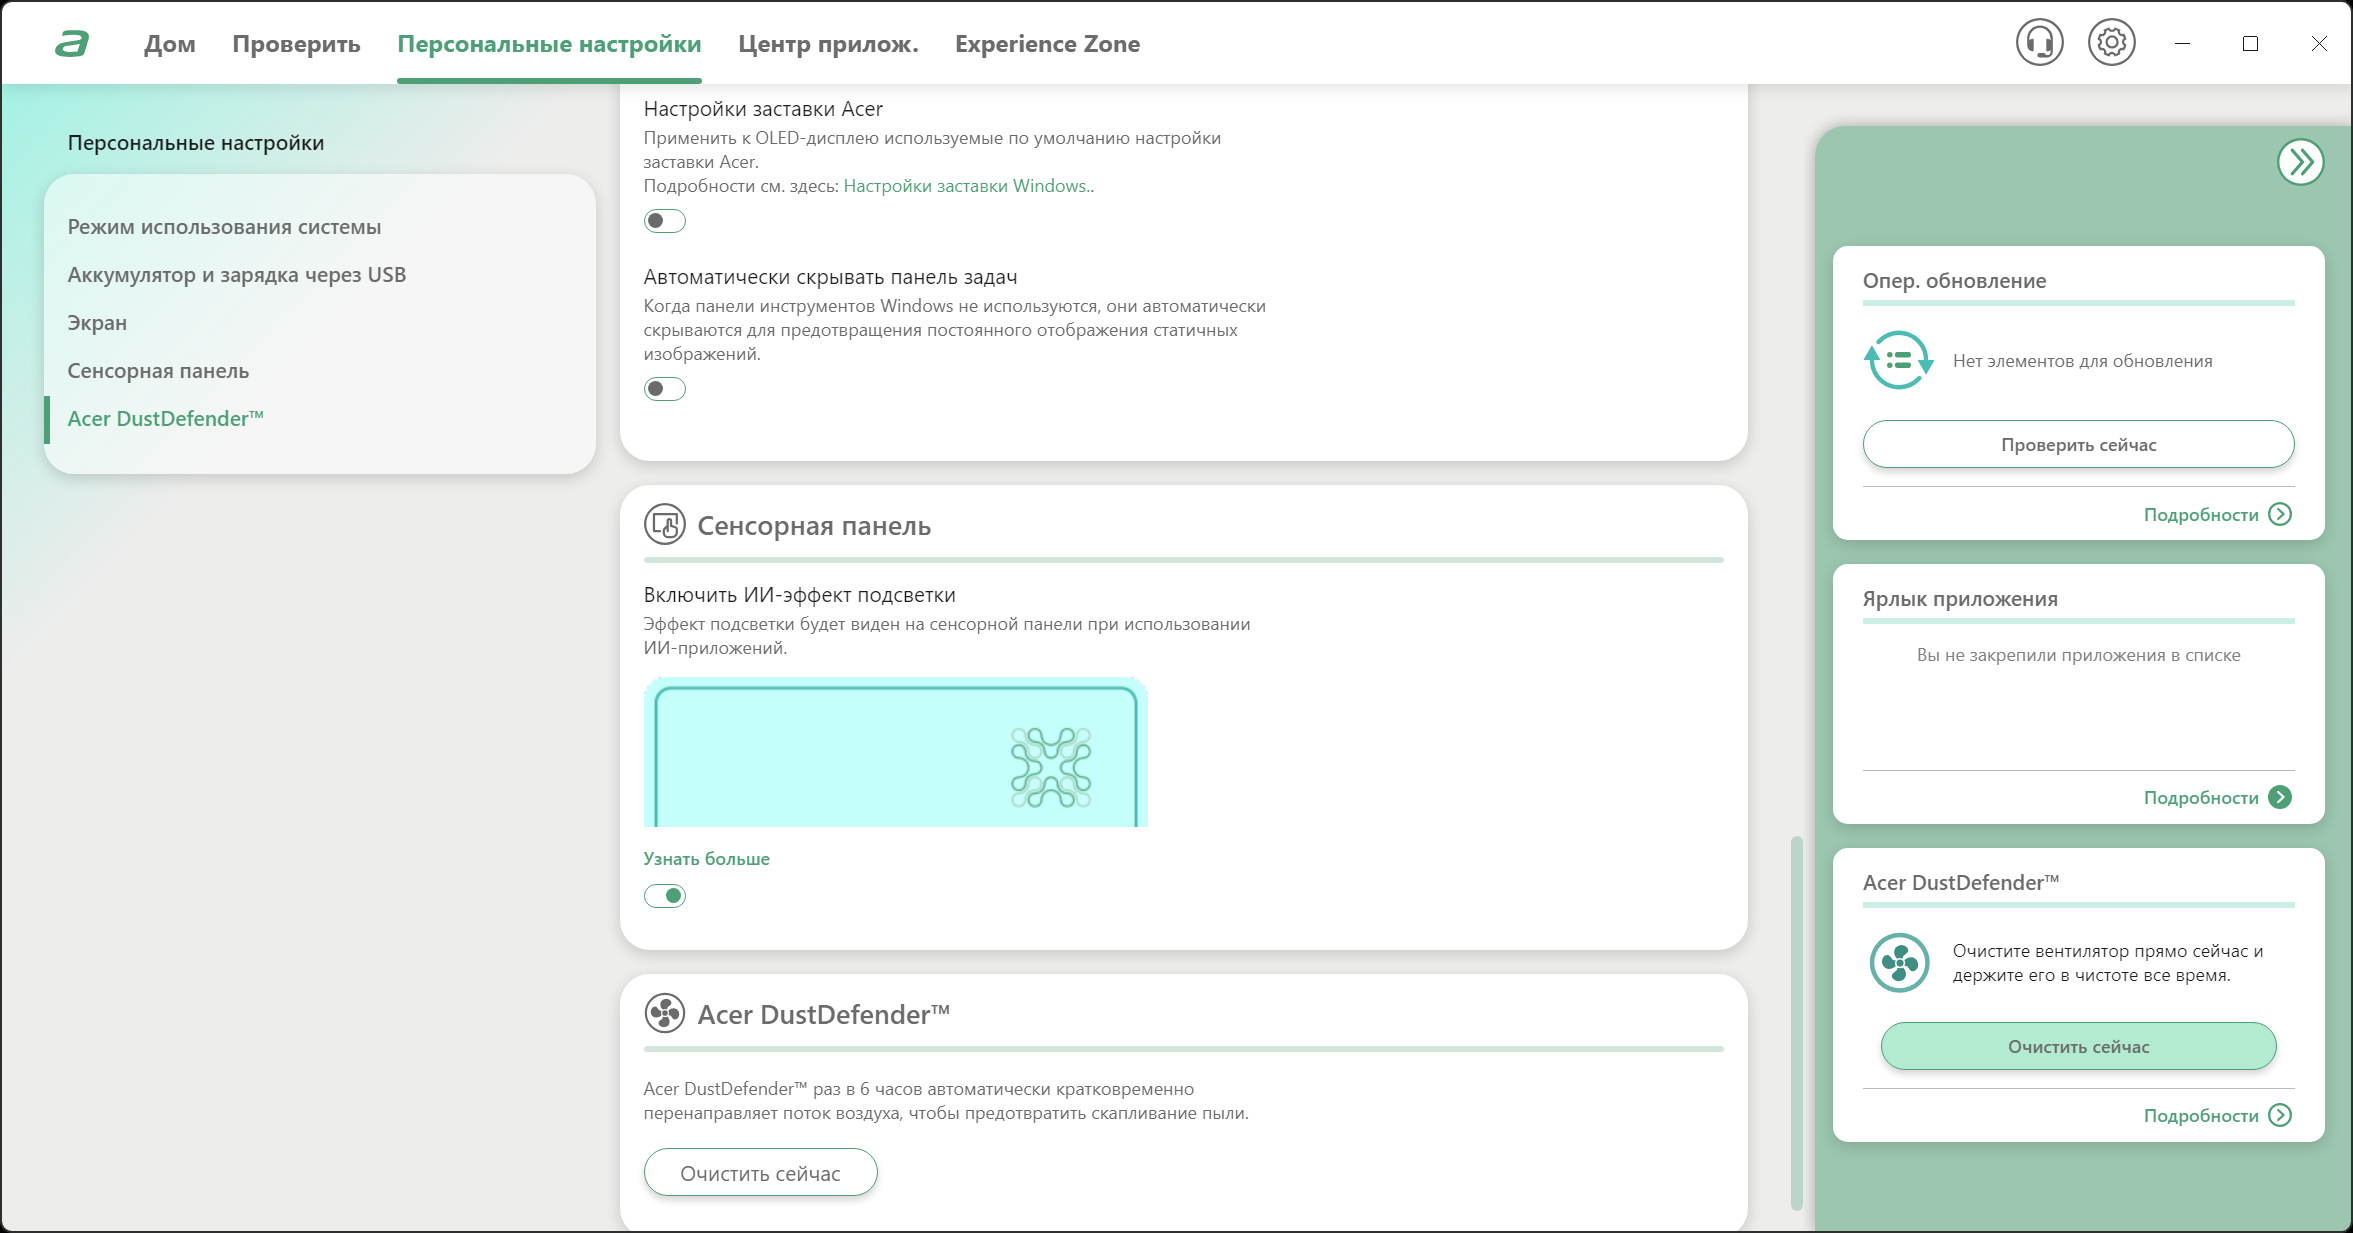Open Подробности arrow under Ярлык приложения
The image size is (2353, 1233).
(x=2280, y=797)
